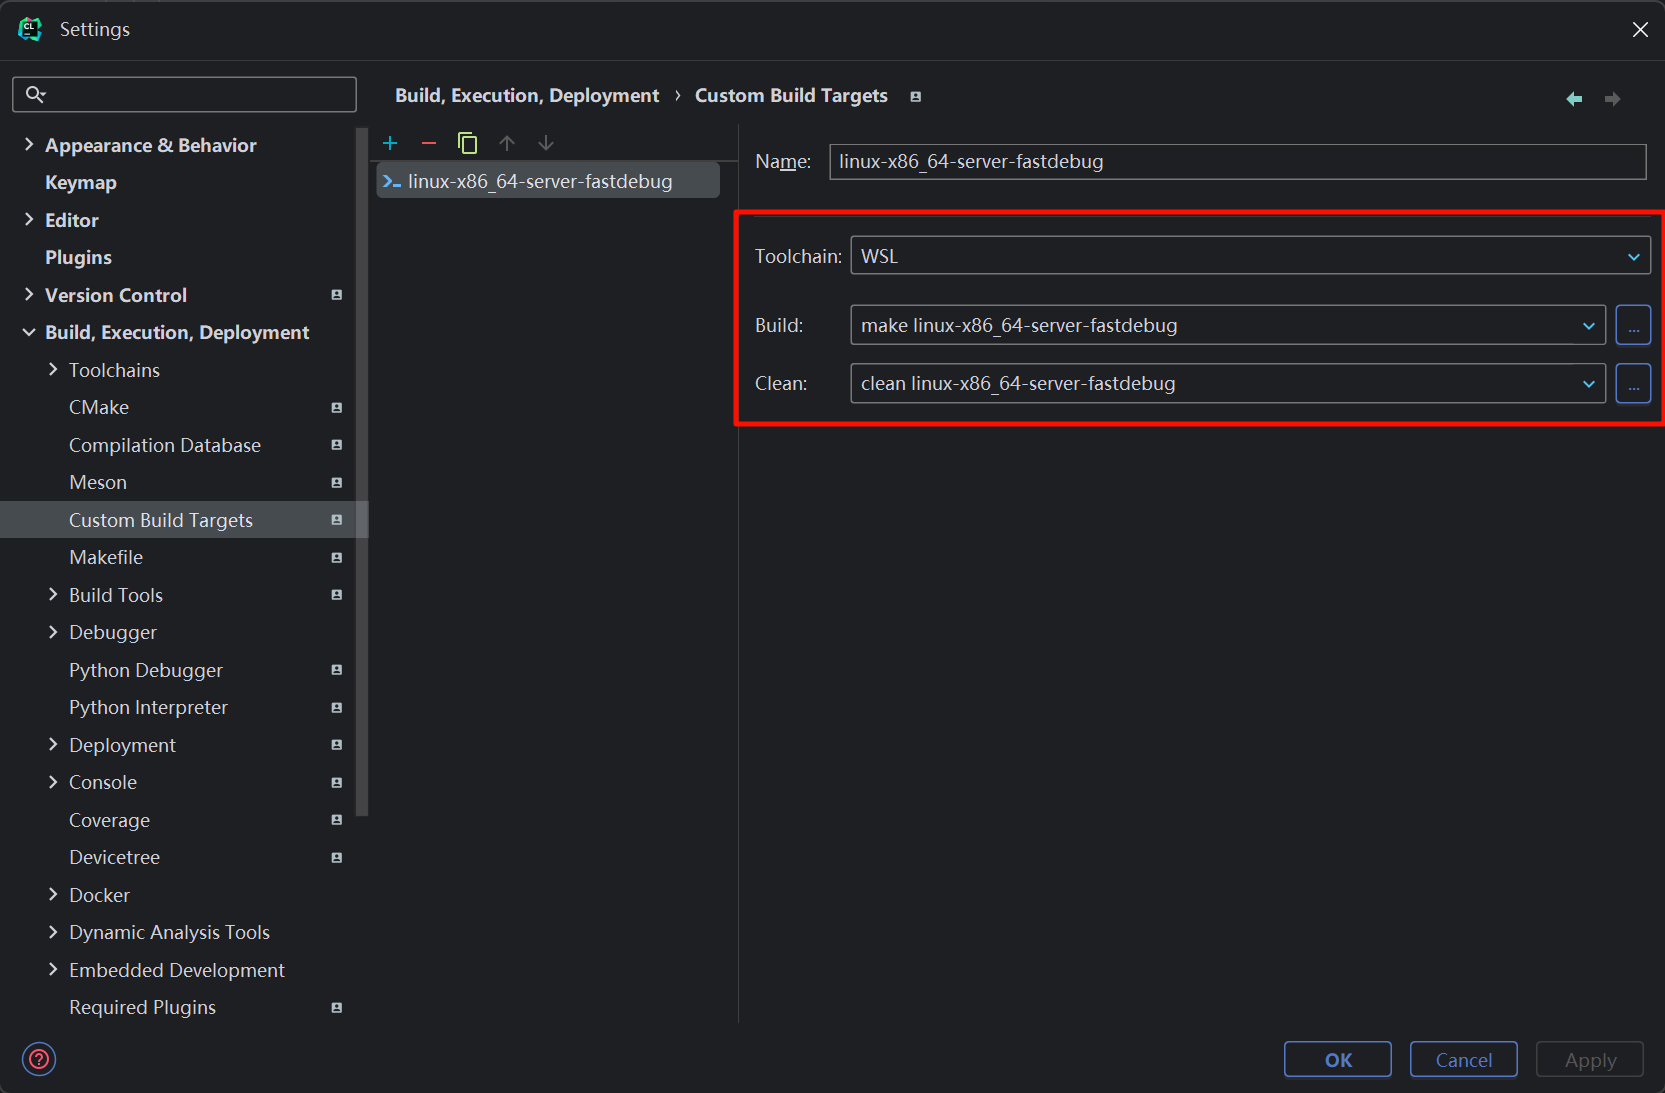Click project icon beside Python Debugger
The height and width of the screenshot is (1093, 1665).
point(337,670)
